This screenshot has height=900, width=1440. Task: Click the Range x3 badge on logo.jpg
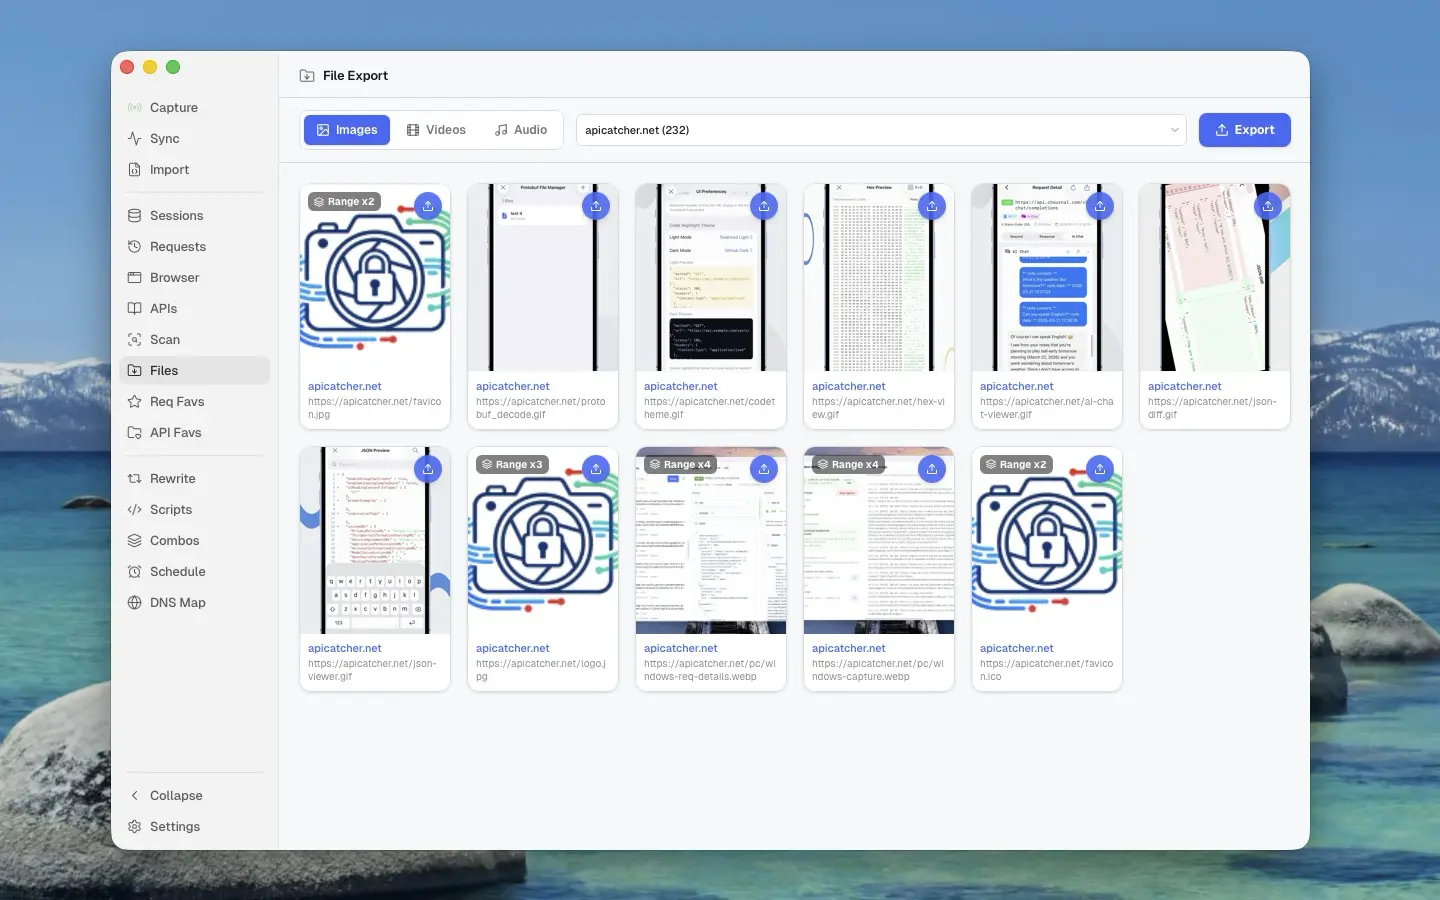pos(512,465)
